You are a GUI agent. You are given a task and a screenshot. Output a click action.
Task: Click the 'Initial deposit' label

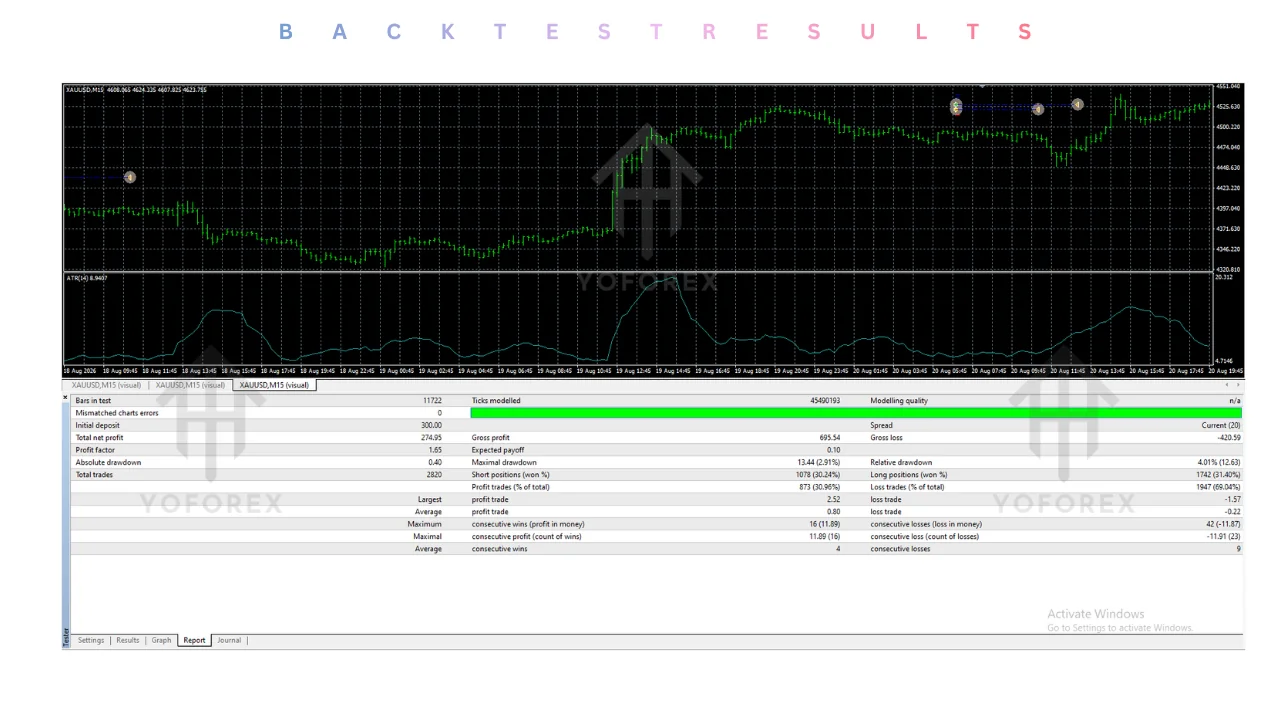click(97, 425)
